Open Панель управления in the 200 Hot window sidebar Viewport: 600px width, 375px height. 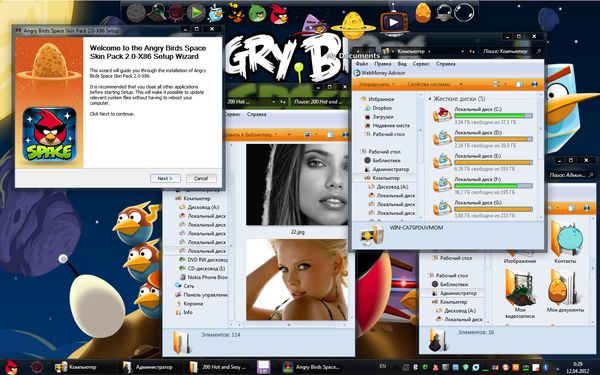point(201,295)
